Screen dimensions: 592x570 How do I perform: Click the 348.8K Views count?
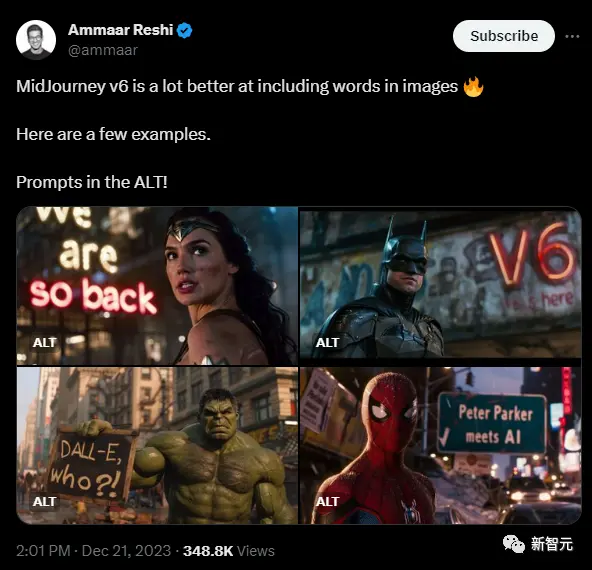click(x=229, y=551)
